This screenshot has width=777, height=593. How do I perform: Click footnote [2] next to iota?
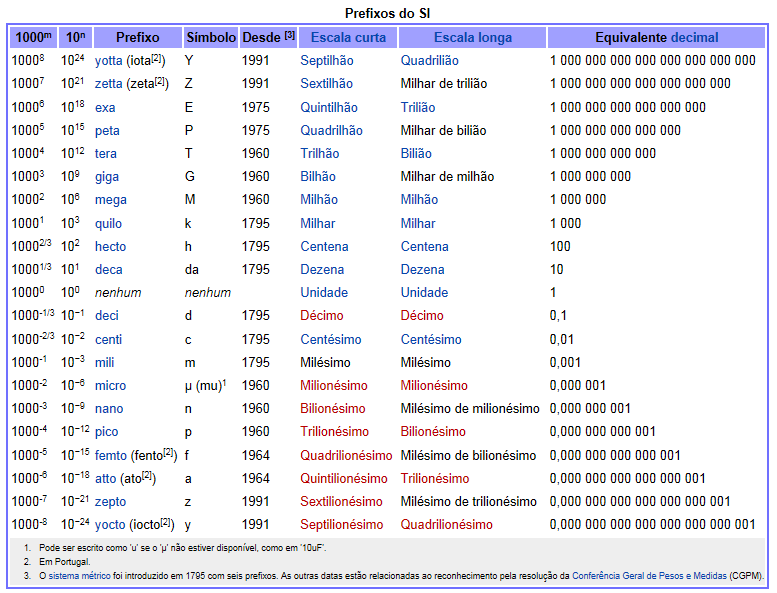coord(157,58)
